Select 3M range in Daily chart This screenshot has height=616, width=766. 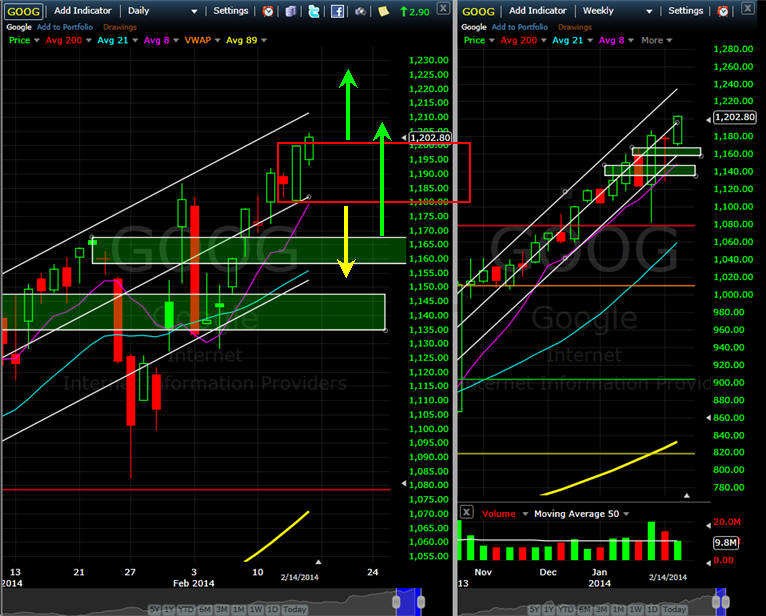point(222,609)
